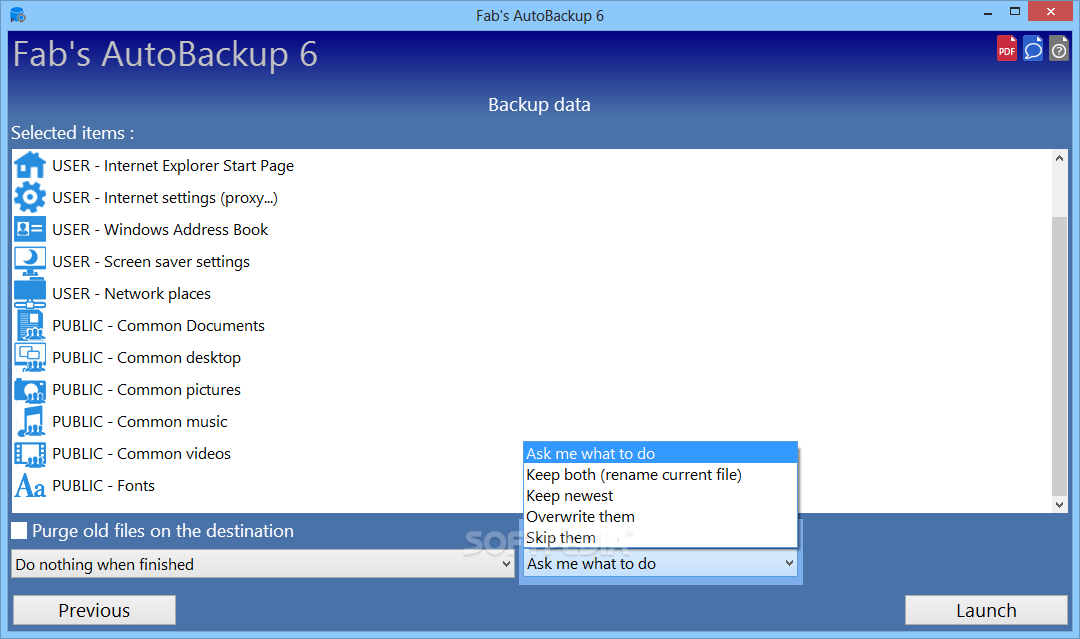Click the Previous button
Image resolution: width=1080 pixels, height=639 pixels.
[94, 610]
